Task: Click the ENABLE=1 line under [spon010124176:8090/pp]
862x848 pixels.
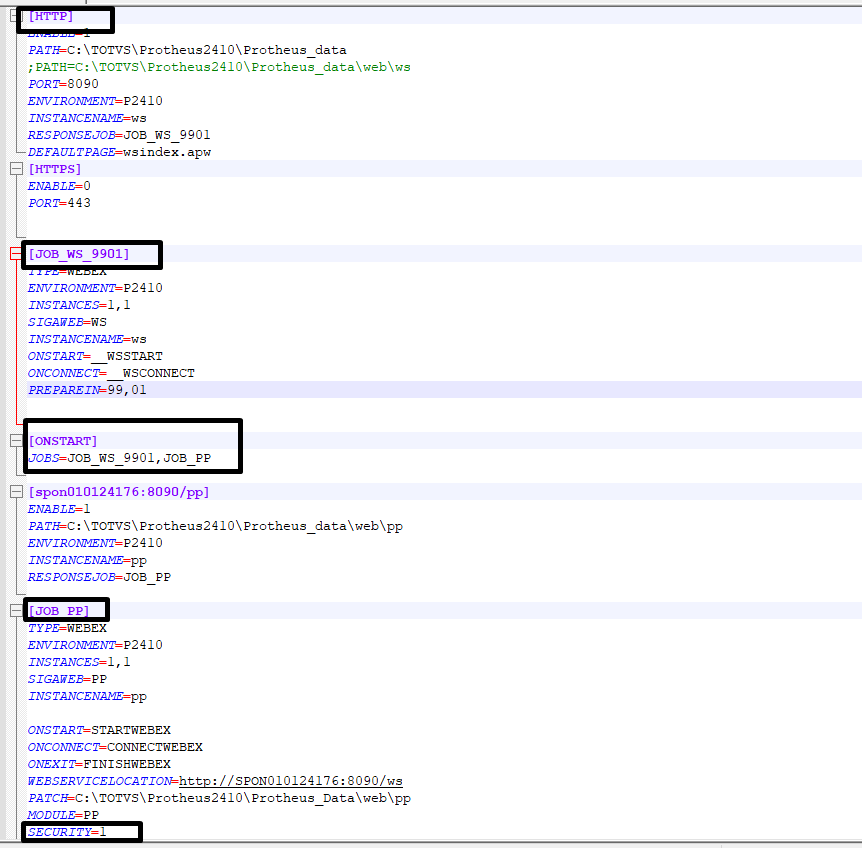Action: point(59,509)
